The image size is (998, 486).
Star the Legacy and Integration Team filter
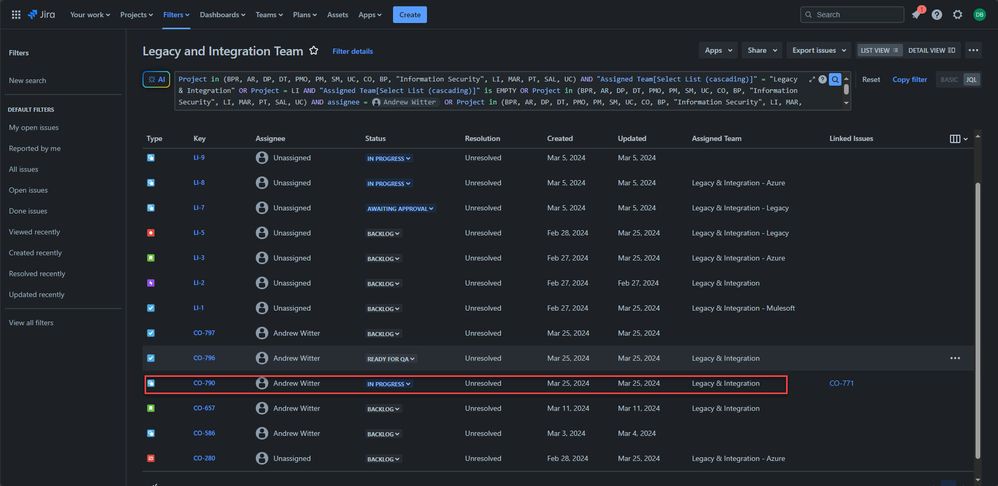click(313, 51)
